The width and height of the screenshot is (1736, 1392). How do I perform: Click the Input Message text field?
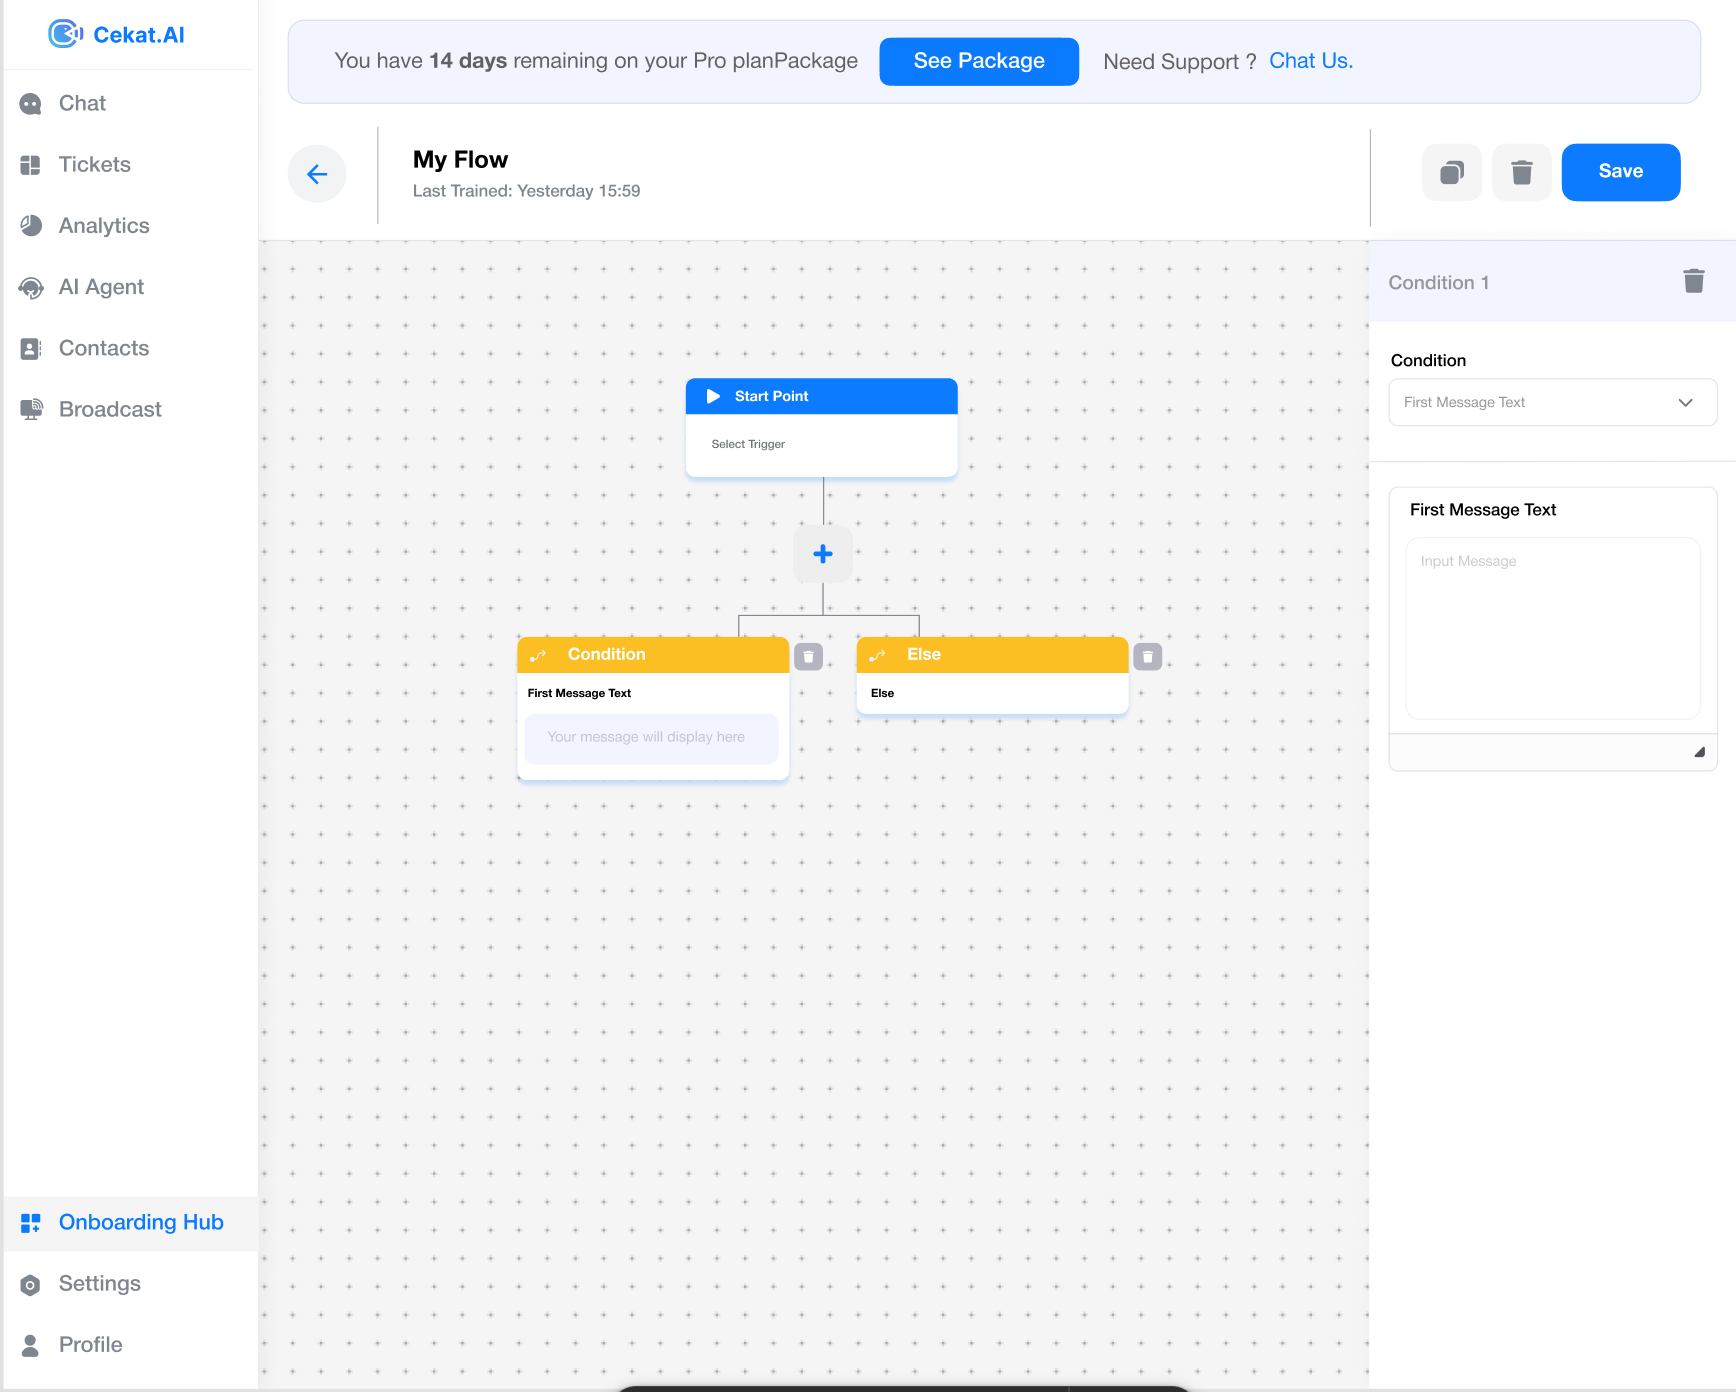tap(1552, 628)
